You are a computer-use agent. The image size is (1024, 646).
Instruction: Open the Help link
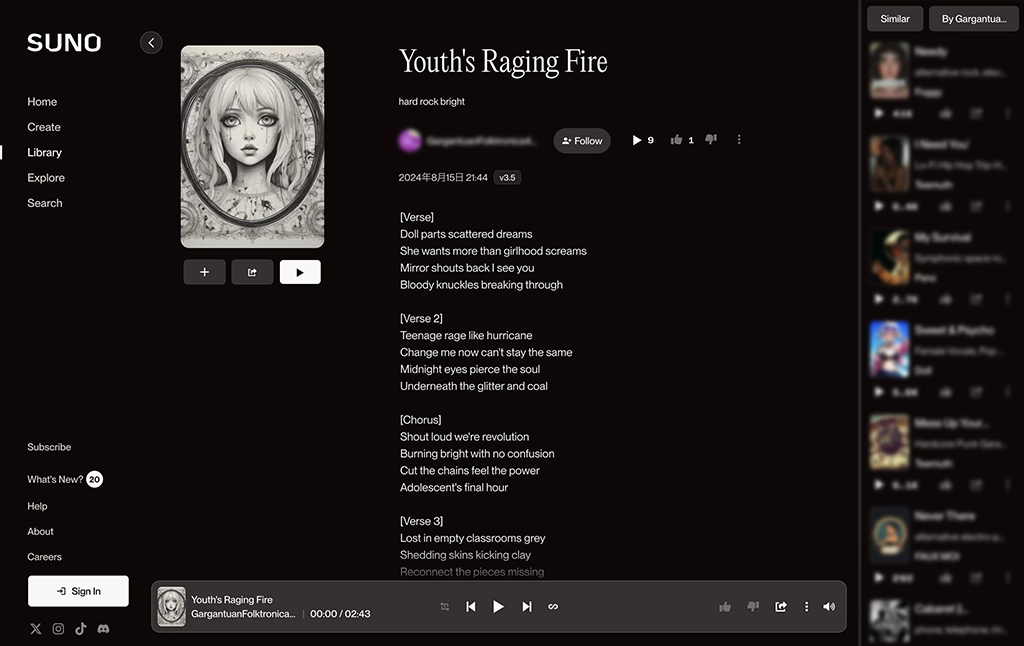[37, 506]
